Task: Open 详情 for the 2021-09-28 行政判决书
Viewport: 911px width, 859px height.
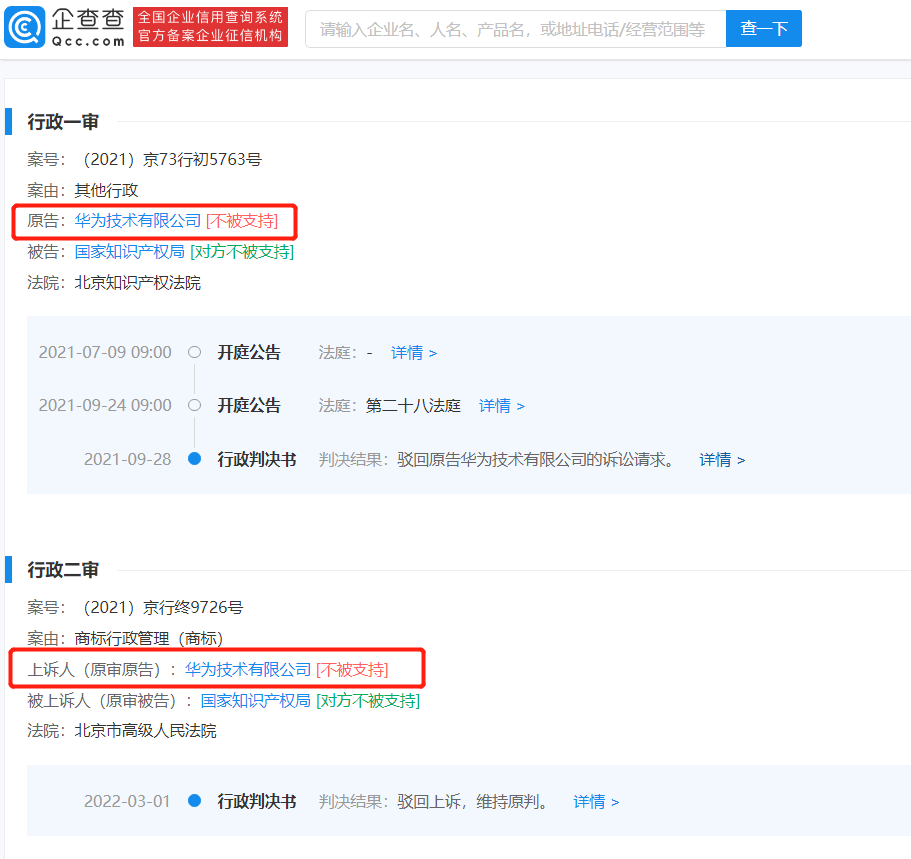Action: [722, 460]
